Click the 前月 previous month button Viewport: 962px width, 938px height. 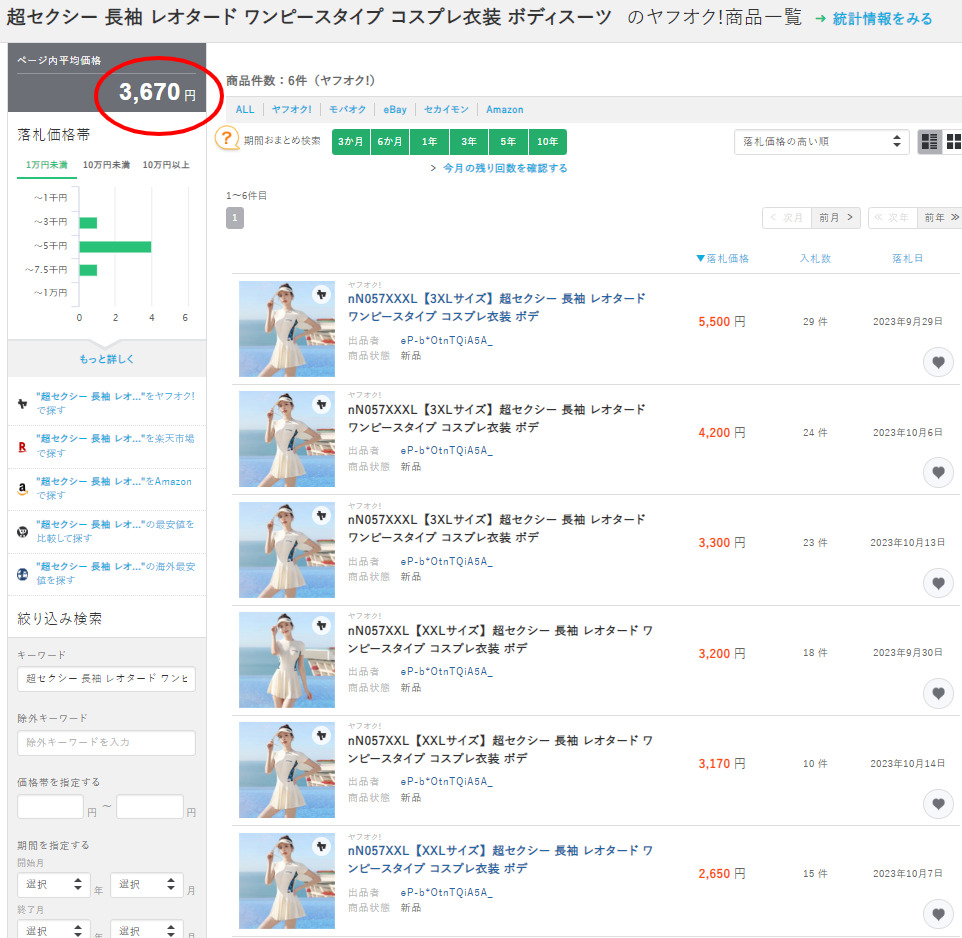tap(836, 218)
